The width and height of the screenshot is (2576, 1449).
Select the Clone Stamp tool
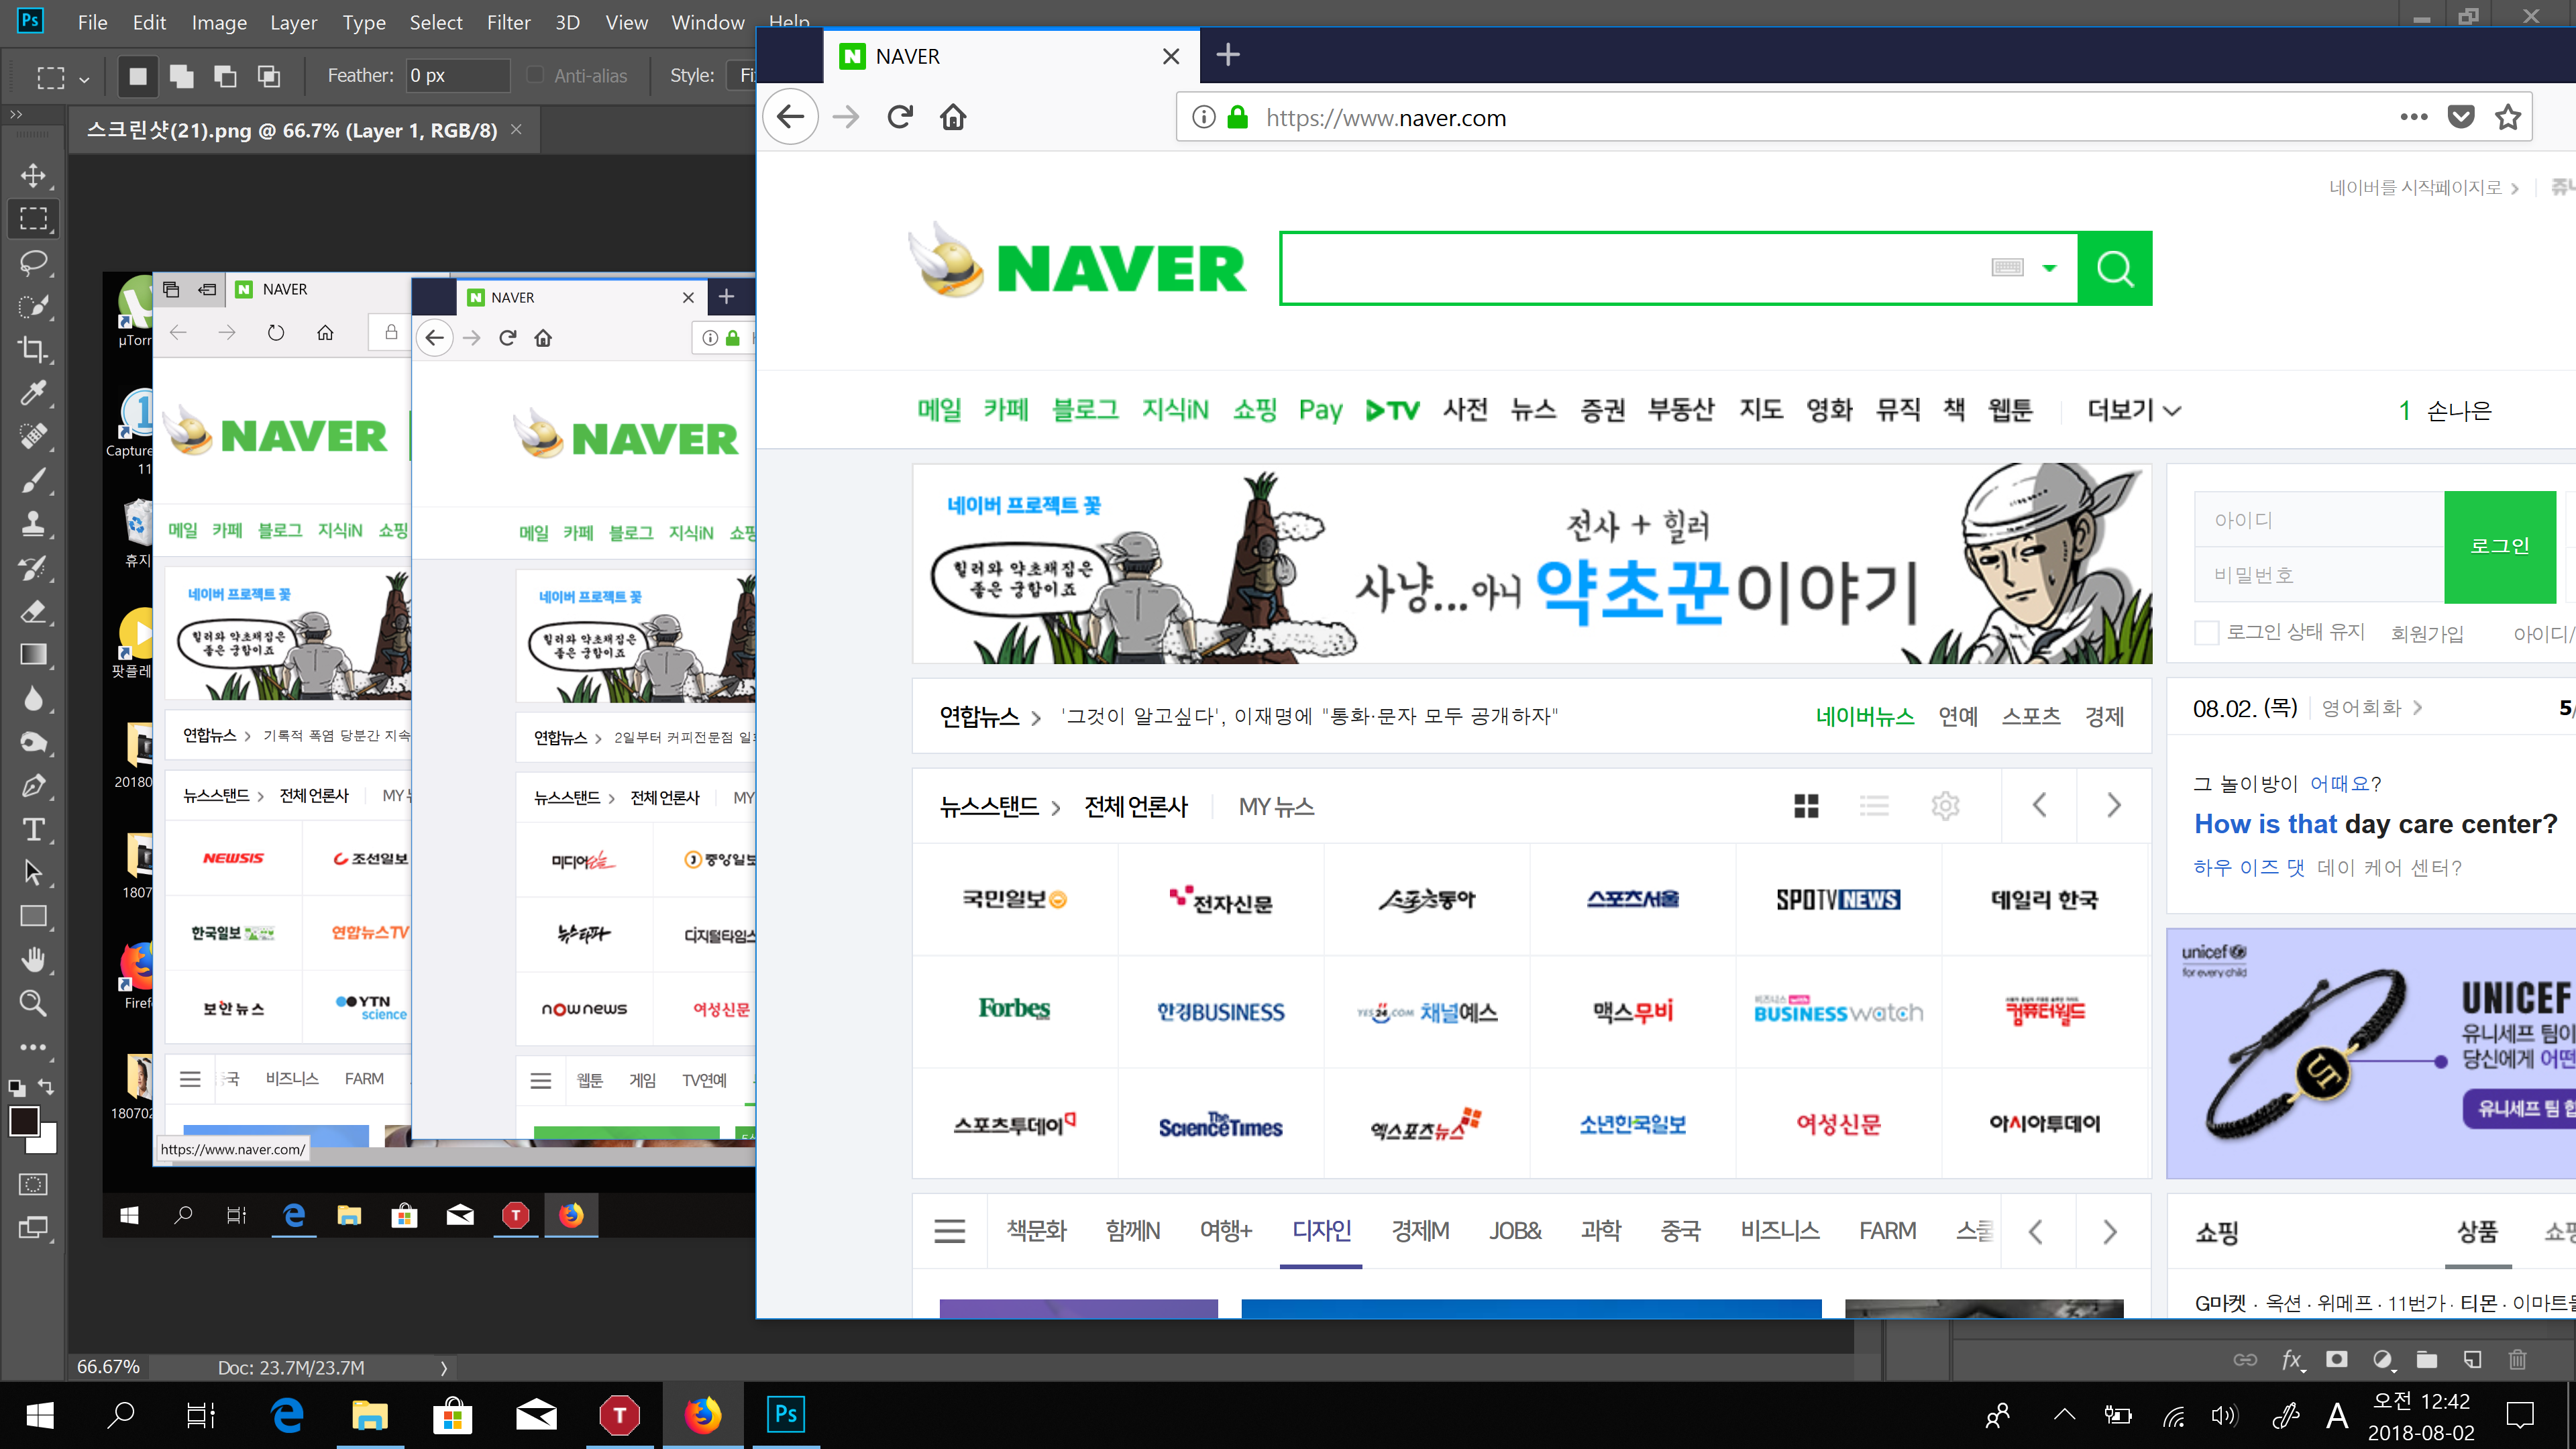[x=33, y=523]
